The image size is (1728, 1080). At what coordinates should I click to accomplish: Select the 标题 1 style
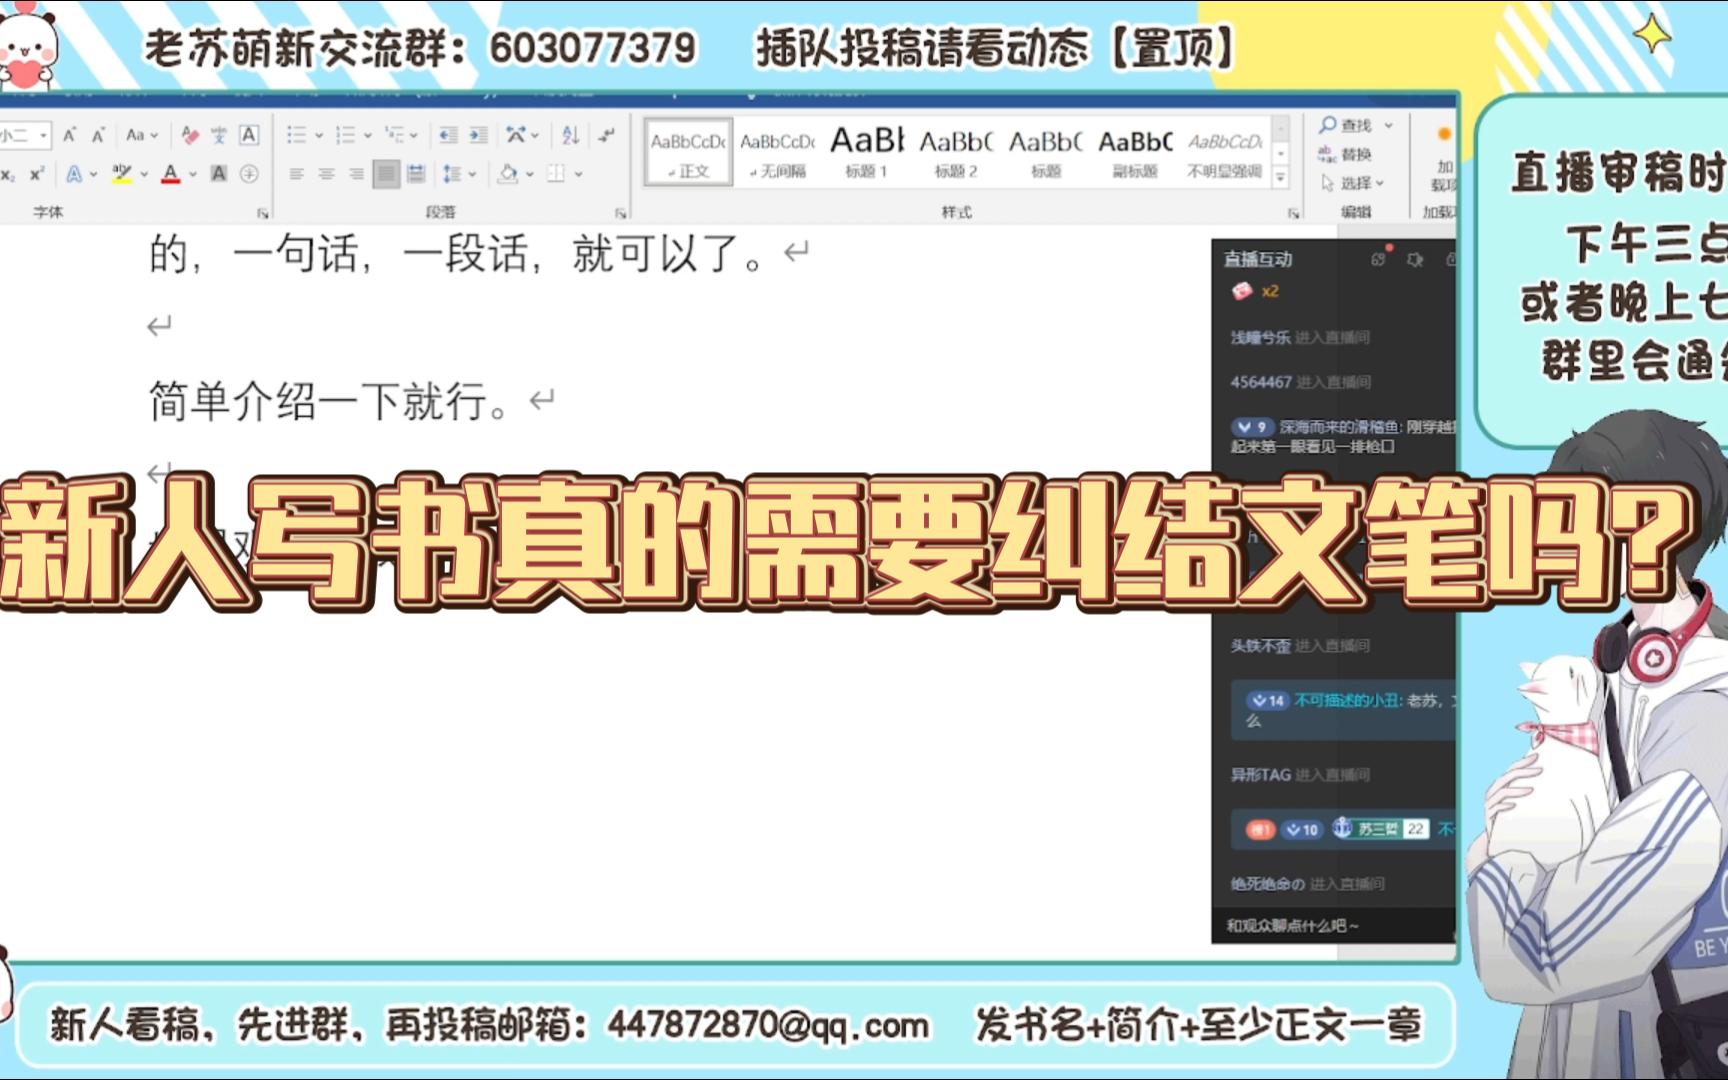(866, 153)
